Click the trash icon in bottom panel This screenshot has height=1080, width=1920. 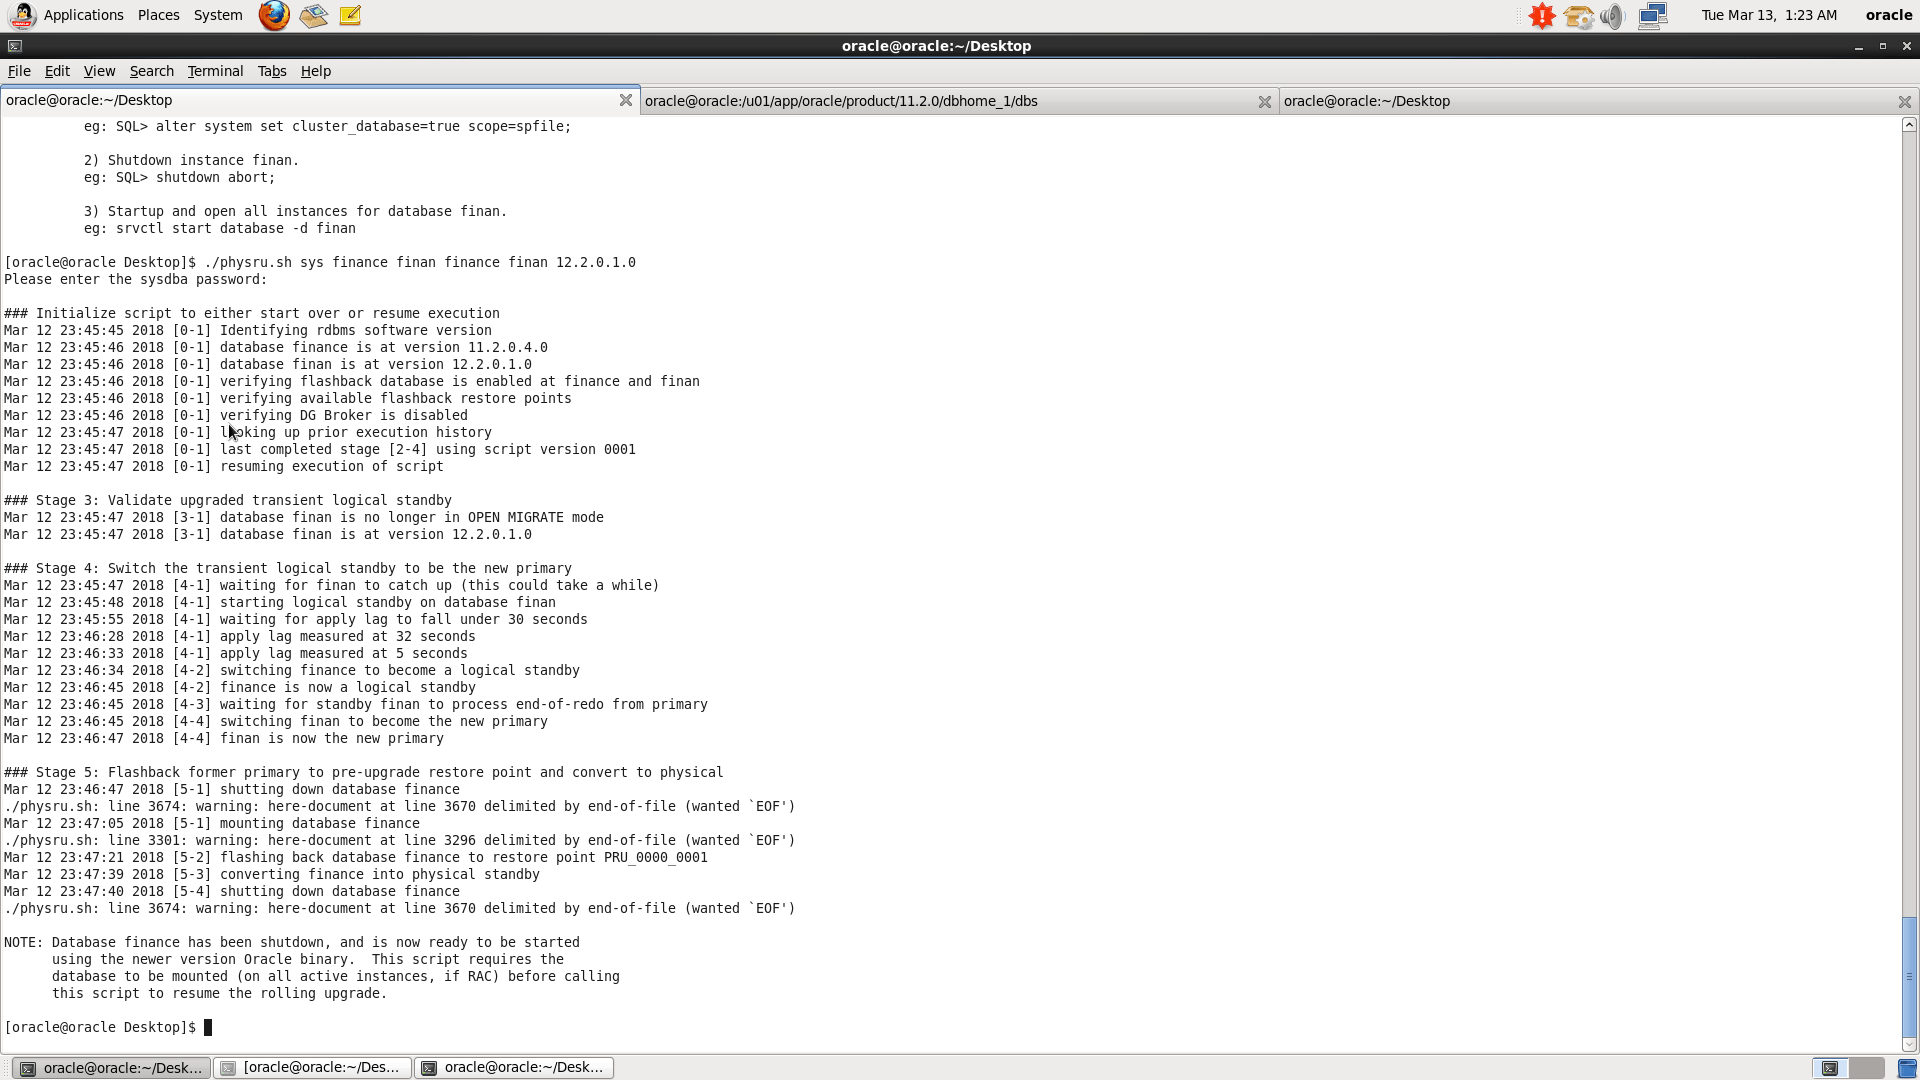pyautogui.click(x=1906, y=1068)
